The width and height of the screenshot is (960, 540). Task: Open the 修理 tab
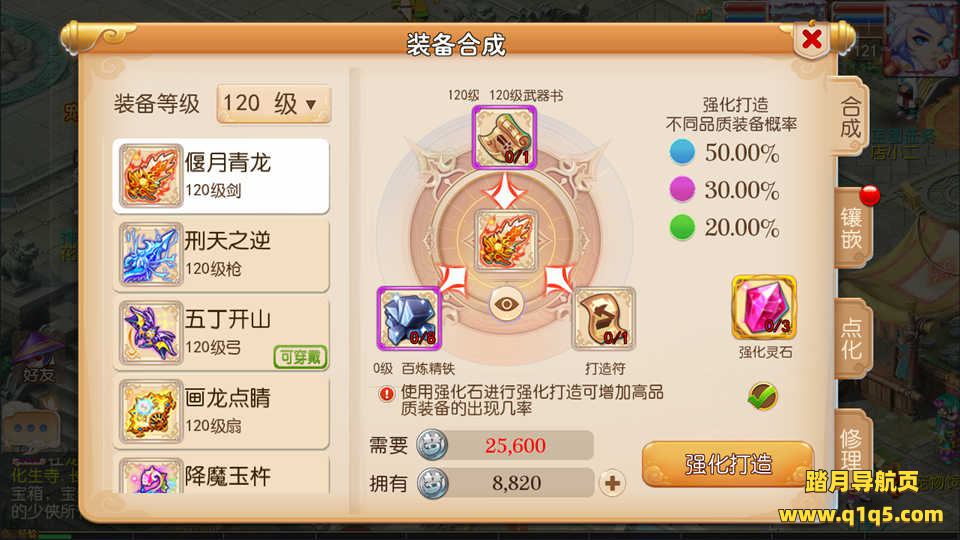tap(852, 447)
